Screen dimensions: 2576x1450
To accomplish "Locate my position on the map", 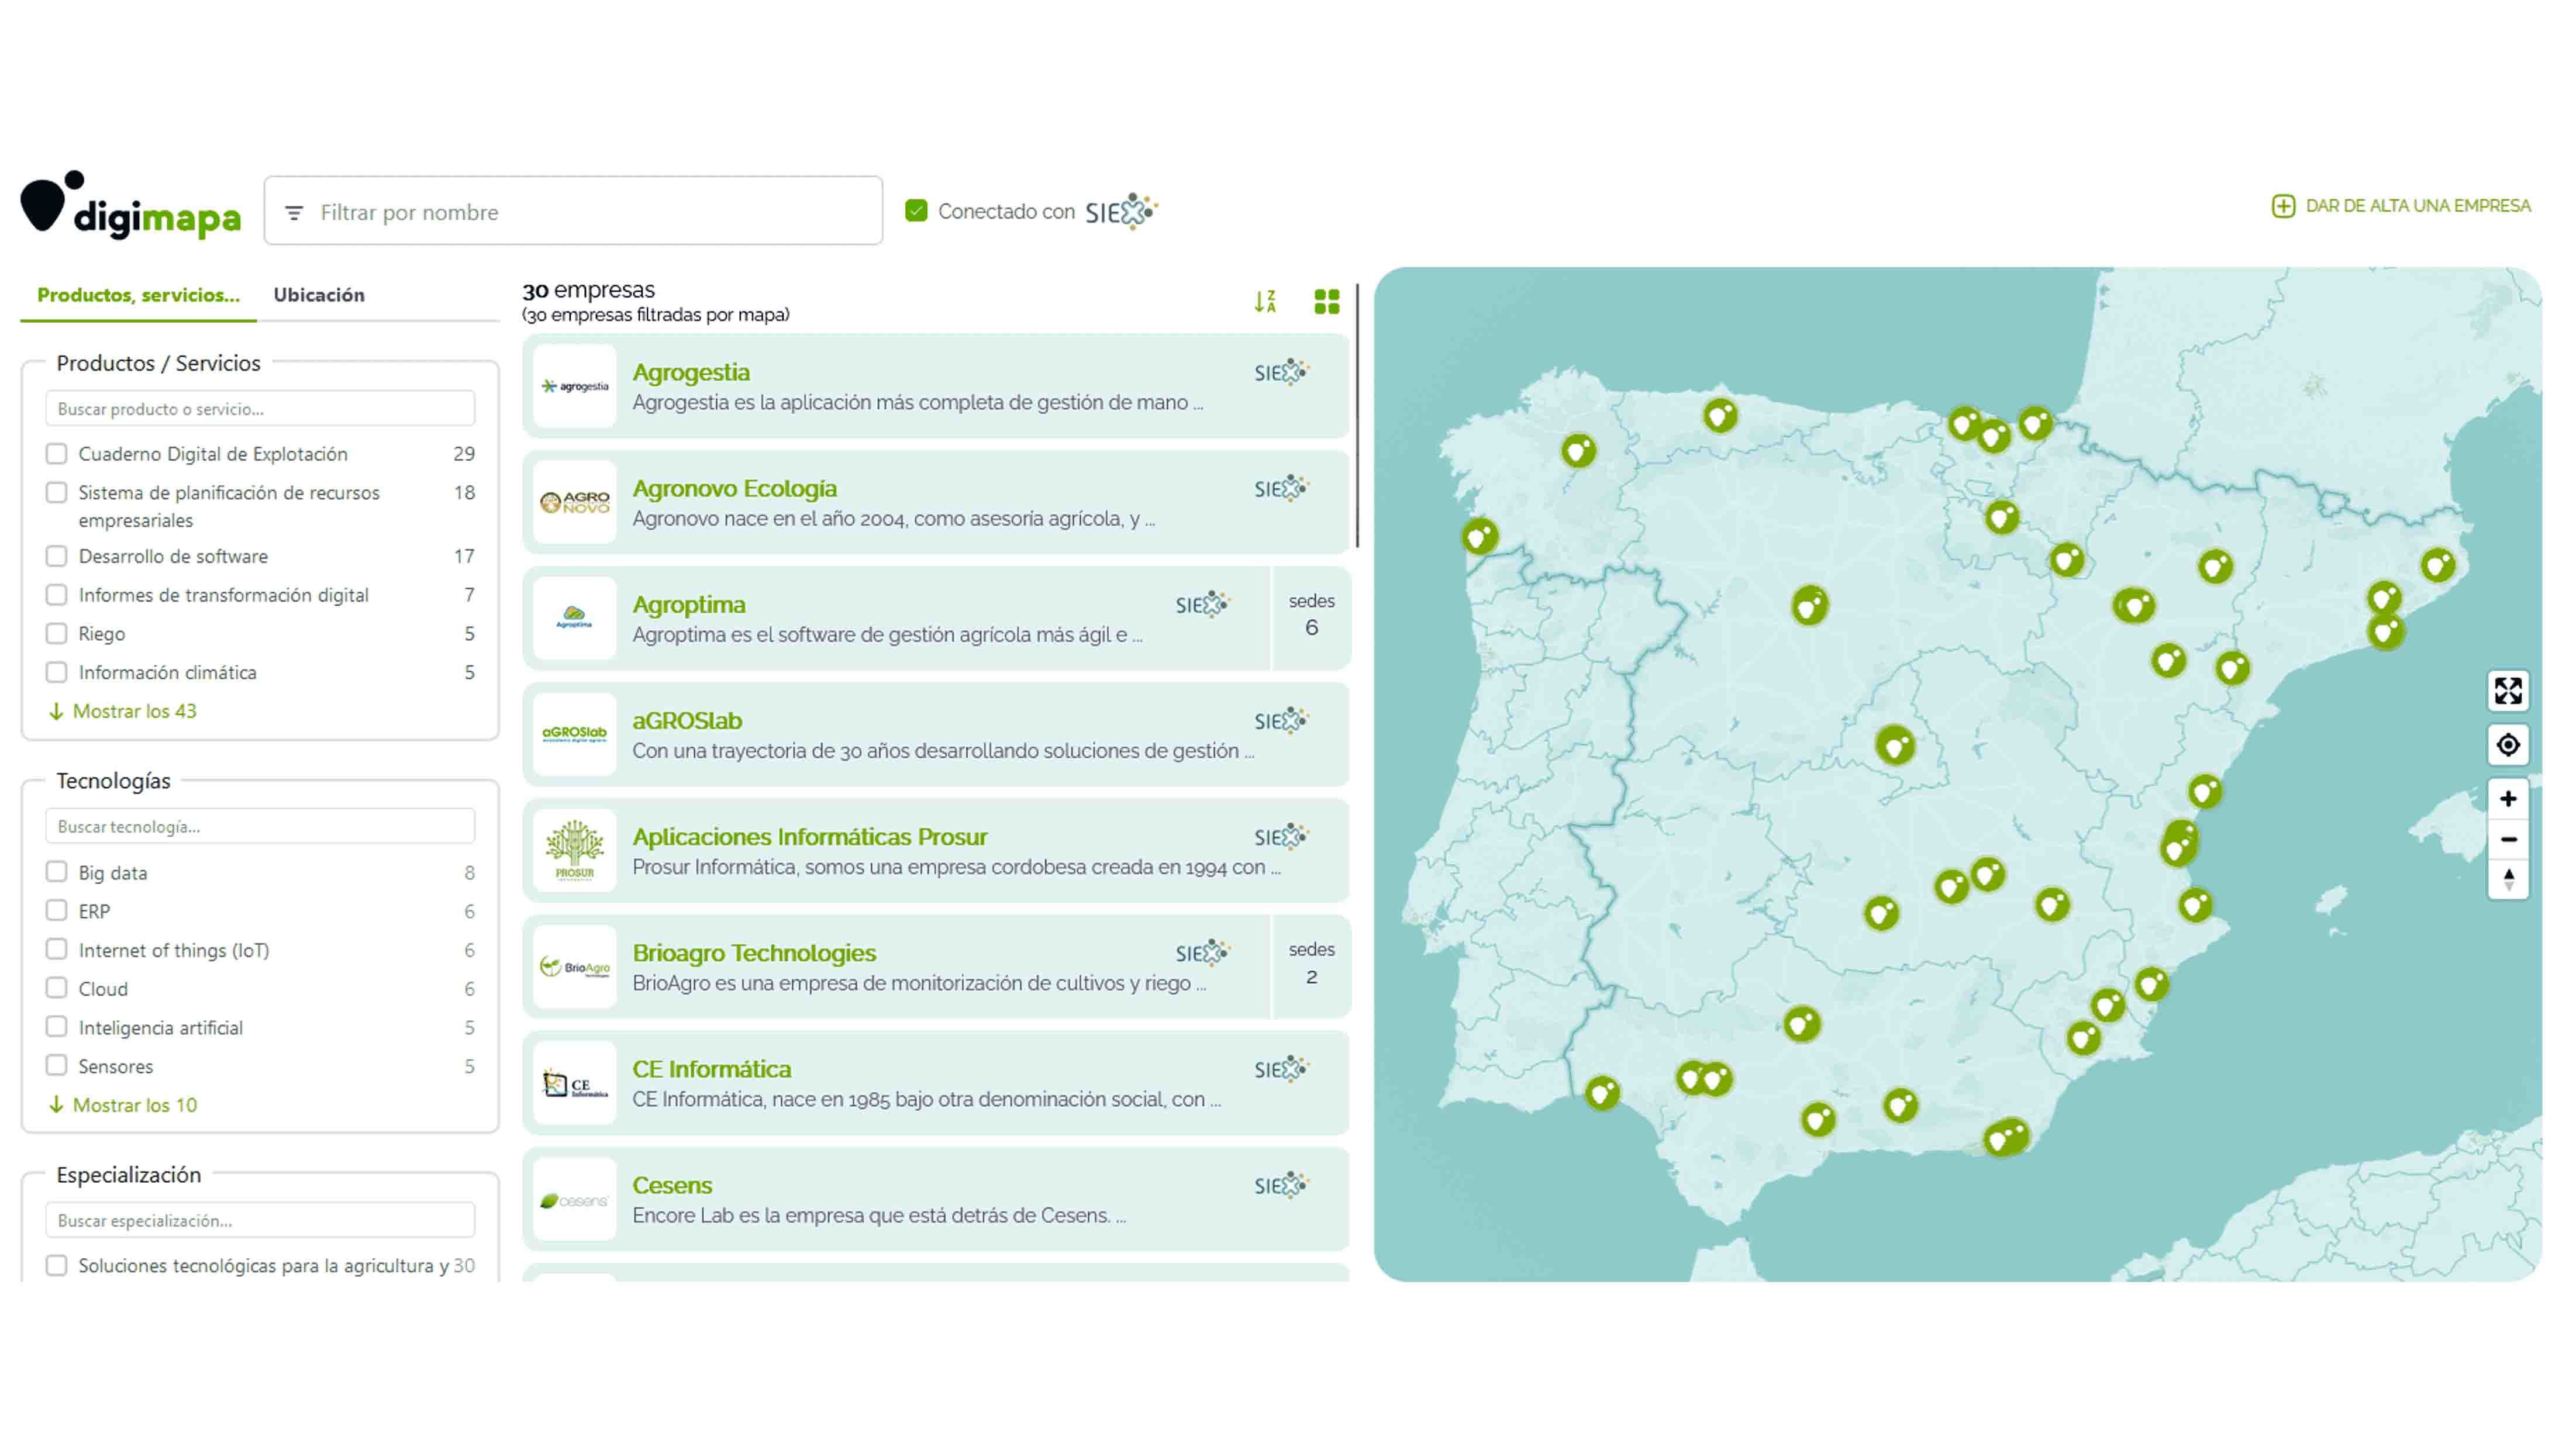I will pos(2507,745).
